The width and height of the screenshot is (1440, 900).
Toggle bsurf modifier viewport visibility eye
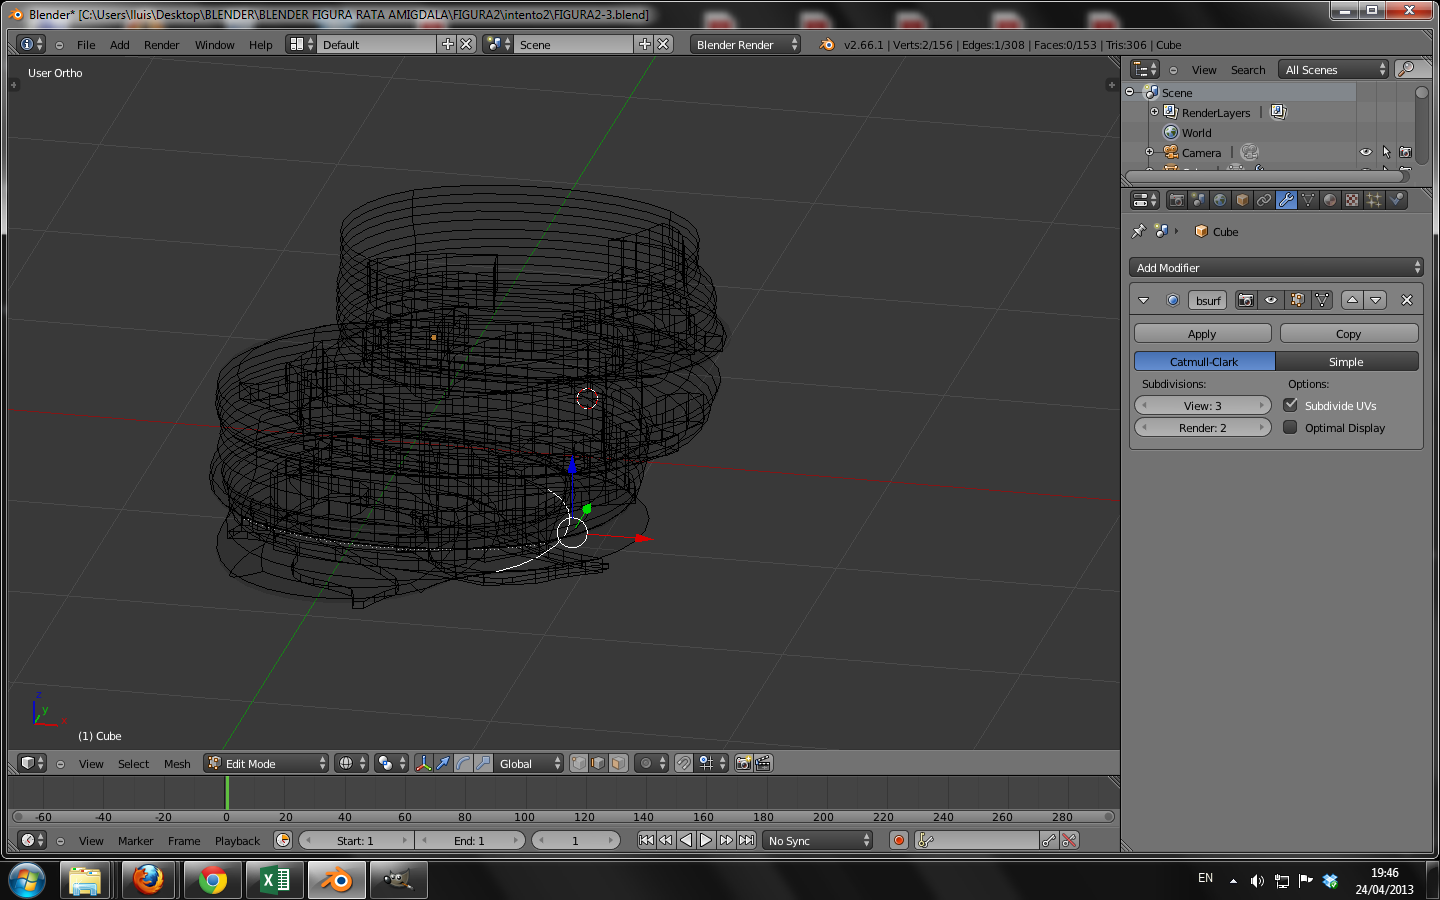point(1270,300)
